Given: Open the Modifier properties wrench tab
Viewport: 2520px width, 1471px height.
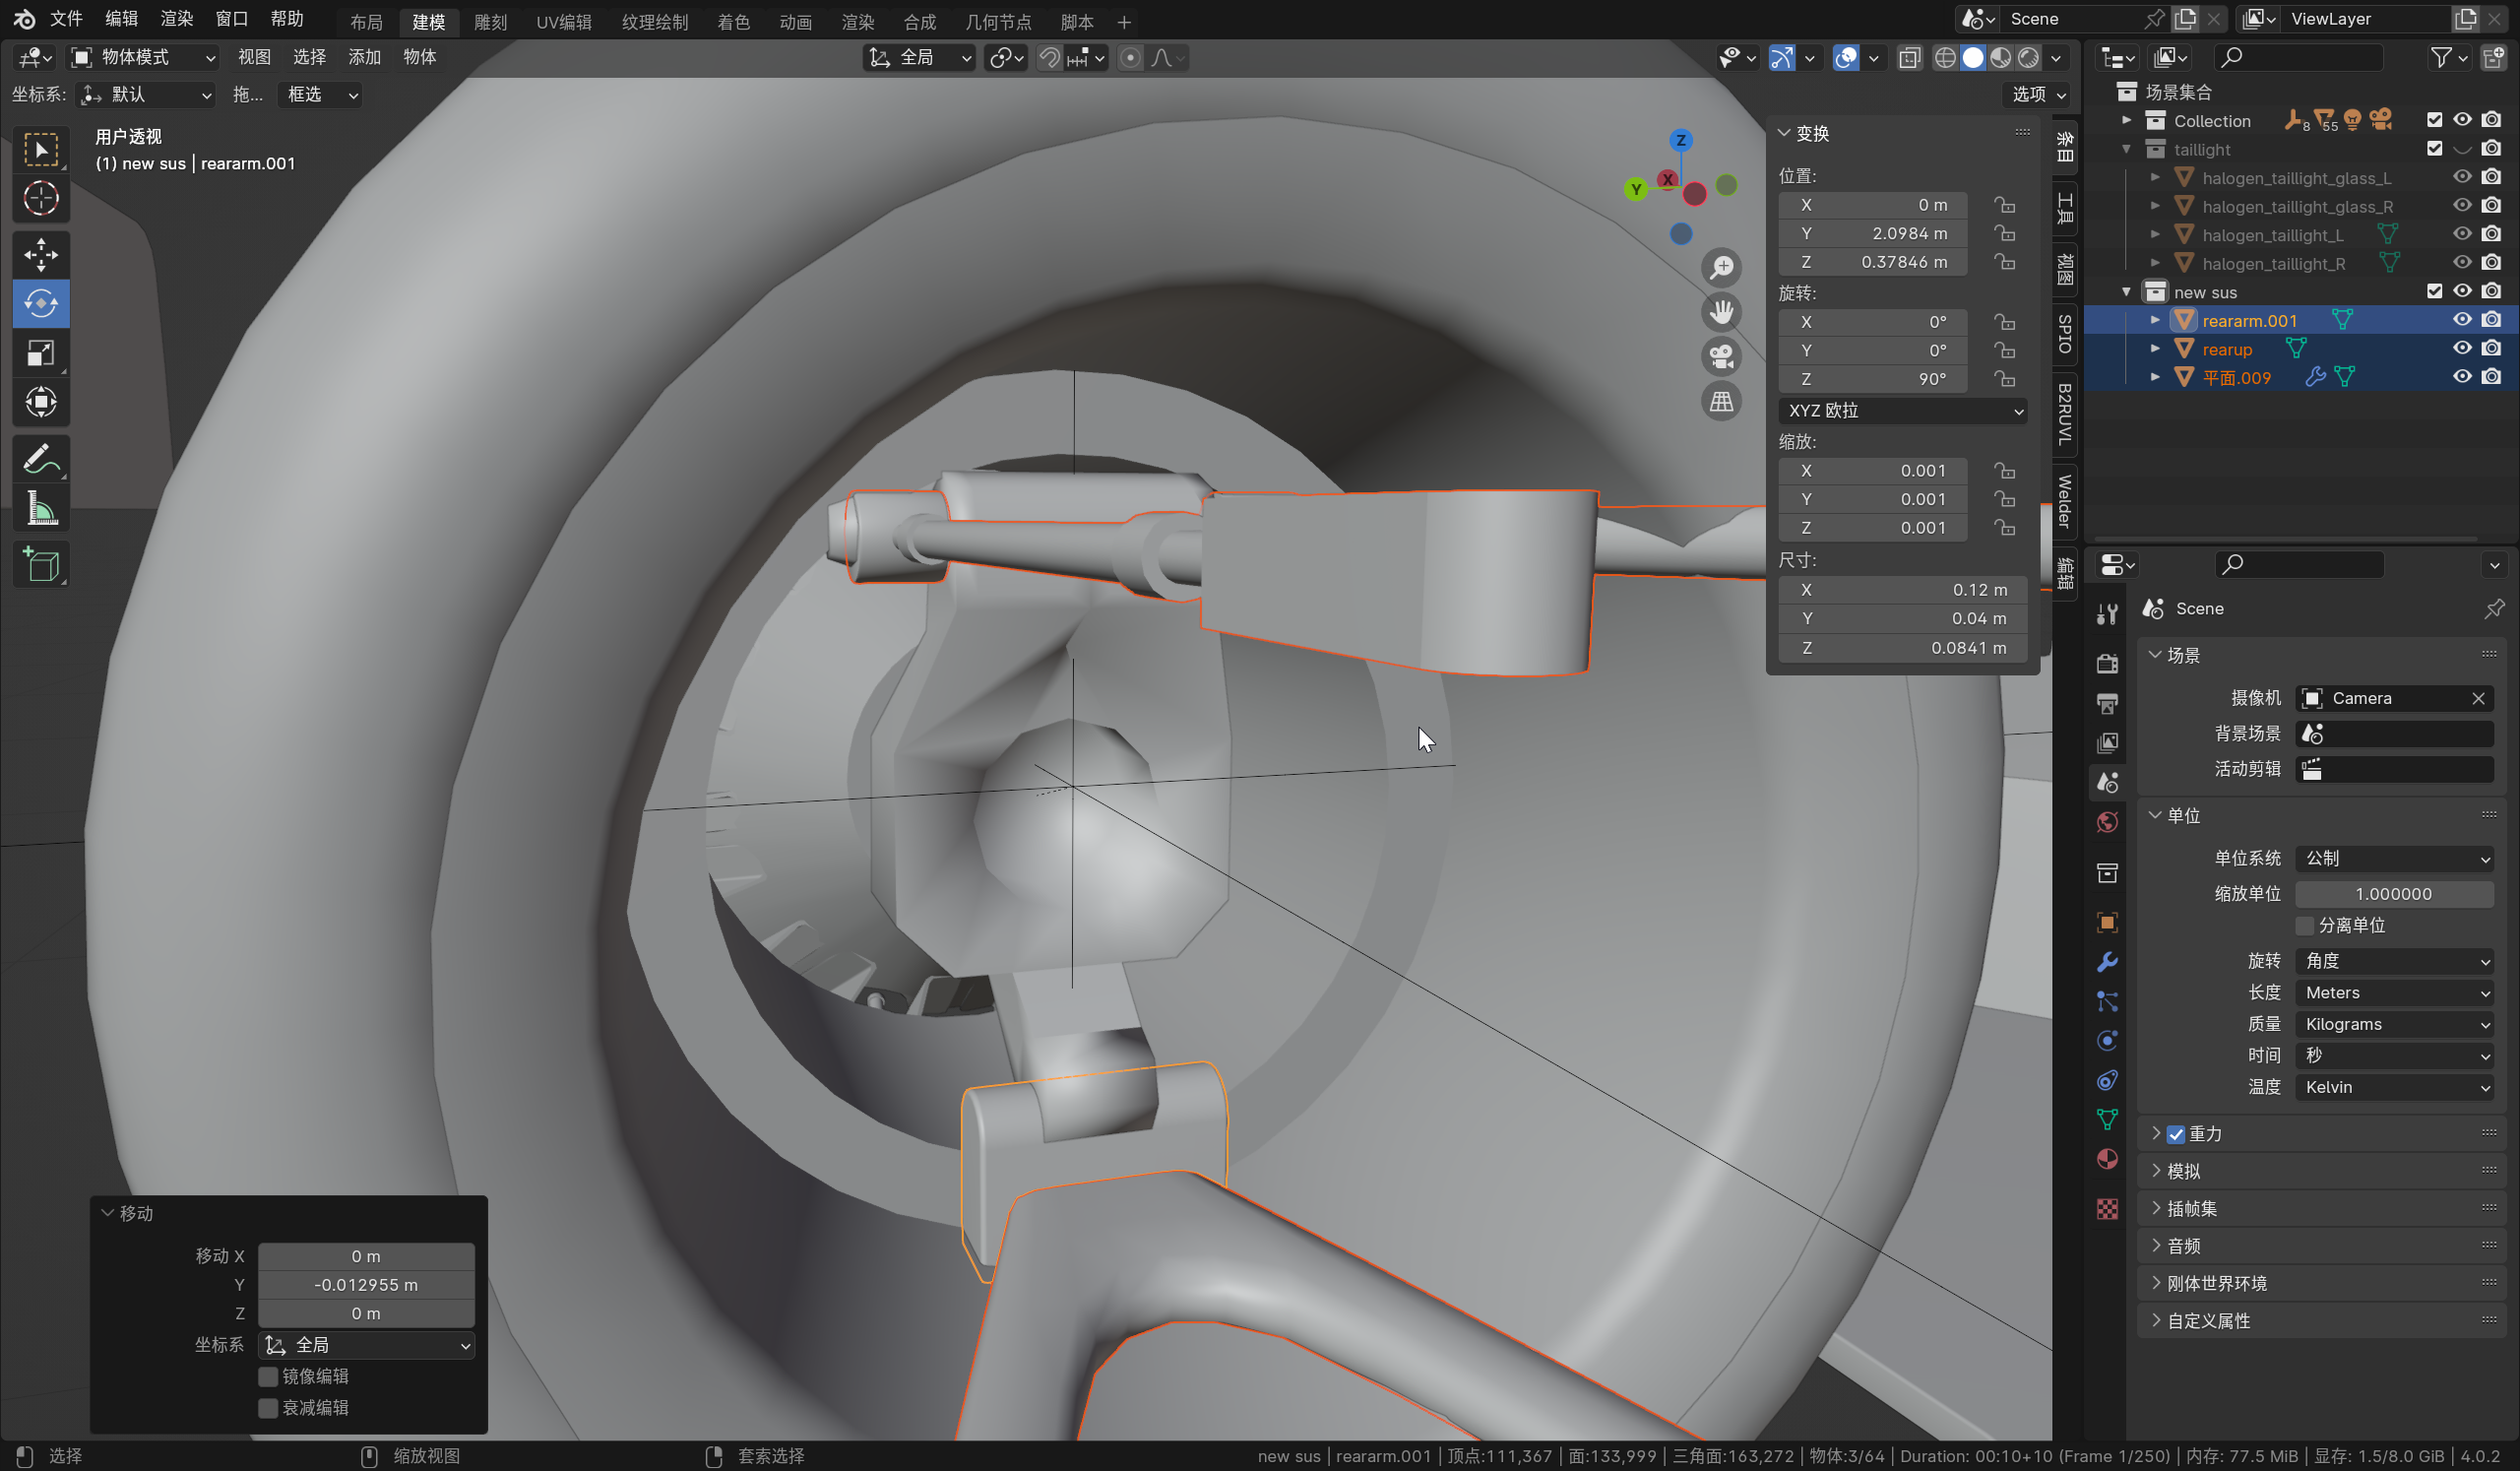Looking at the screenshot, I should [2106, 962].
